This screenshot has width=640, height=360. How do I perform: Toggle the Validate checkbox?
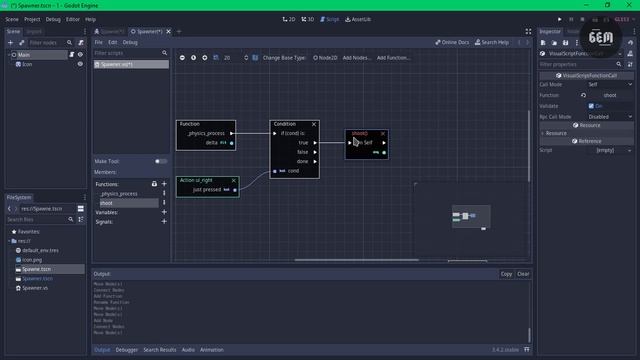coord(591,106)
